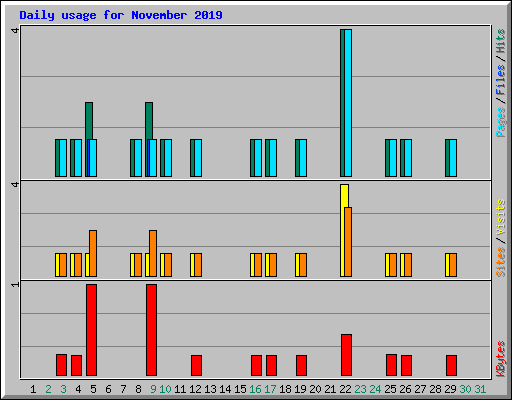Screen dimensions: 512x400
Task: Click day 22 on the x-axis
Action: [345, 389]
